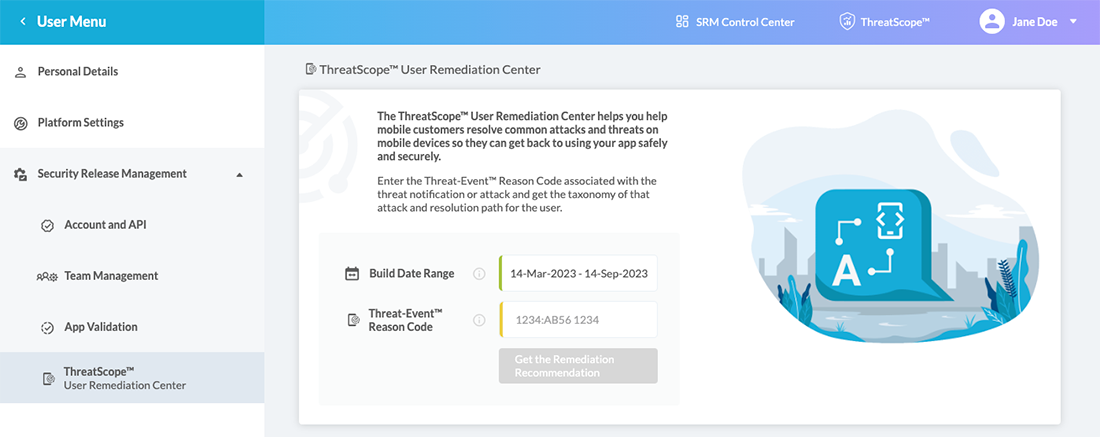
Task: Click the Security Release Management icon
Action: point(20,174)
